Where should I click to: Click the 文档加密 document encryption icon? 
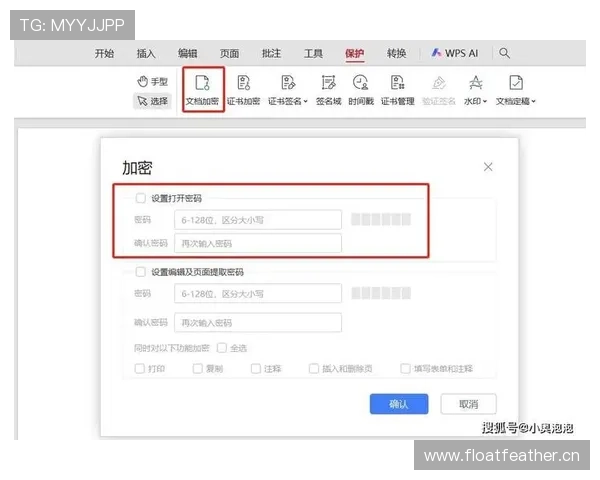point(202,82)
